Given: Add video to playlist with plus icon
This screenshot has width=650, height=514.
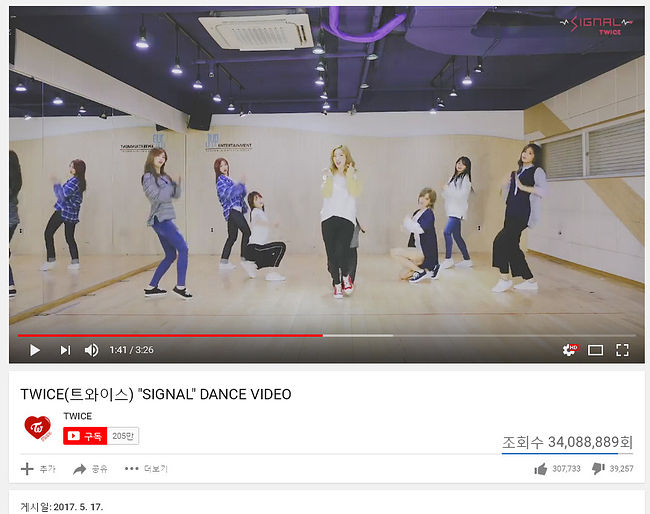Looking at the screenshot, I should click(x=38, y=469).
